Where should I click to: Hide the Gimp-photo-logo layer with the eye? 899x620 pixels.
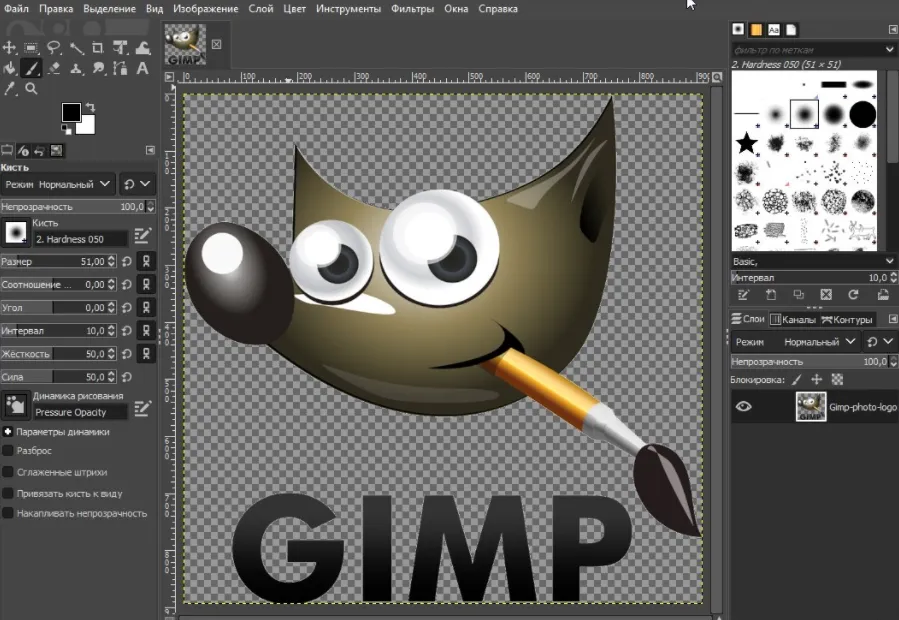coord(744,407)
